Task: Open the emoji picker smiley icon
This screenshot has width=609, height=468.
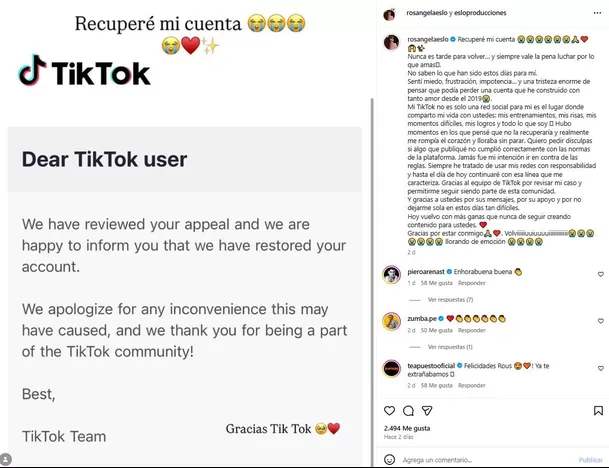Action: [389, 459]
